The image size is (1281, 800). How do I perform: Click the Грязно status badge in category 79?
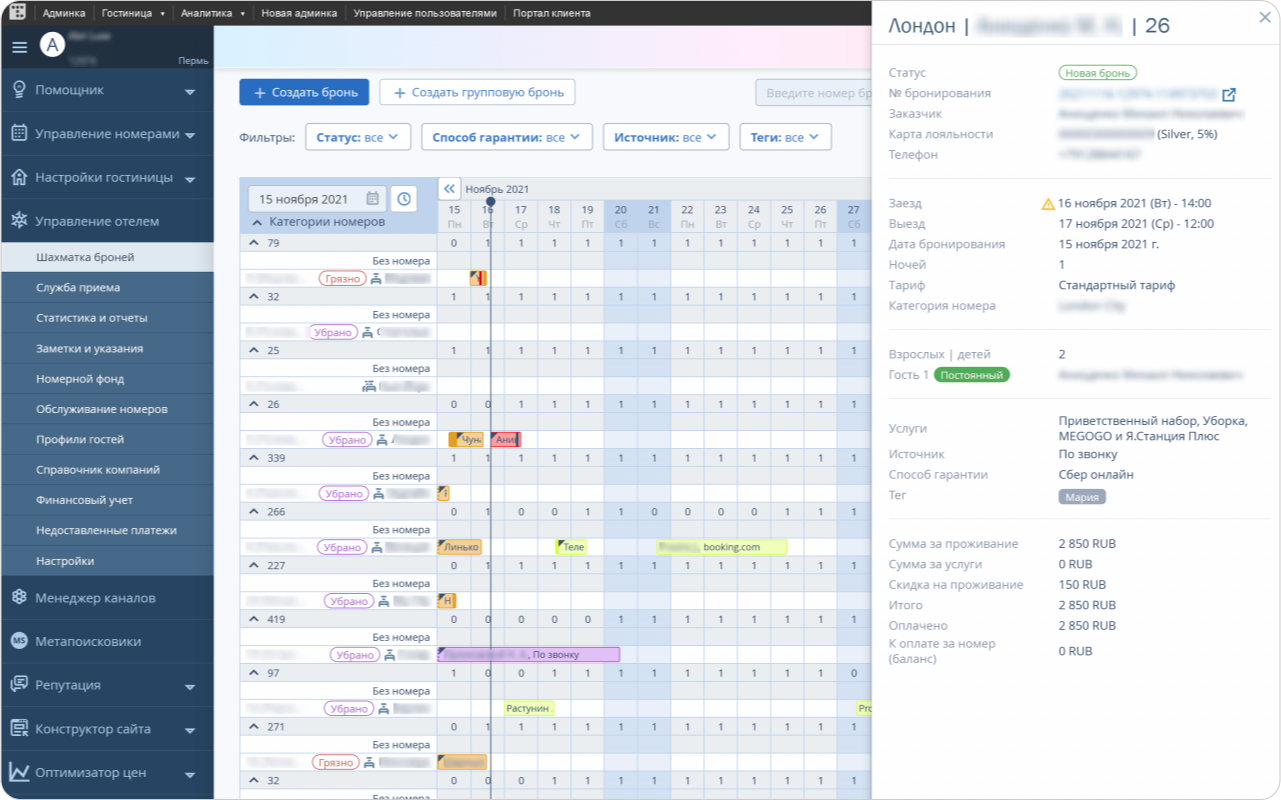(342, 279)
